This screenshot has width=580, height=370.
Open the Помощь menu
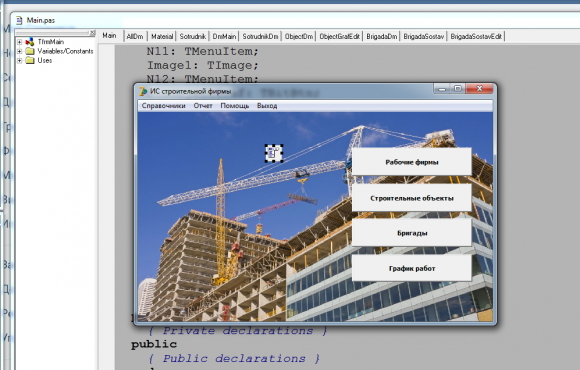(x=235, y=106)
